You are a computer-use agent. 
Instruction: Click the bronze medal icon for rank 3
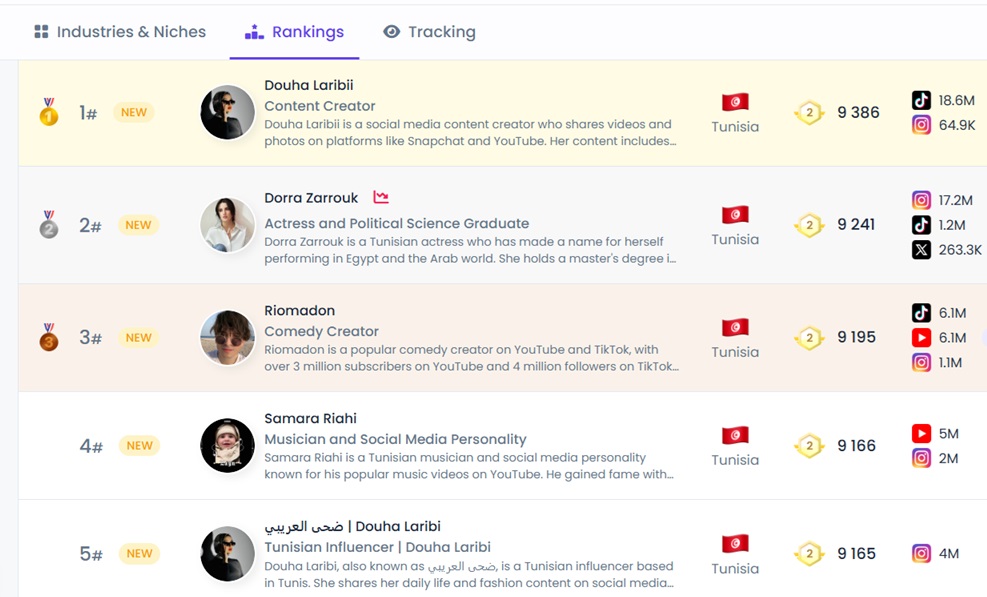pos(49,337)
